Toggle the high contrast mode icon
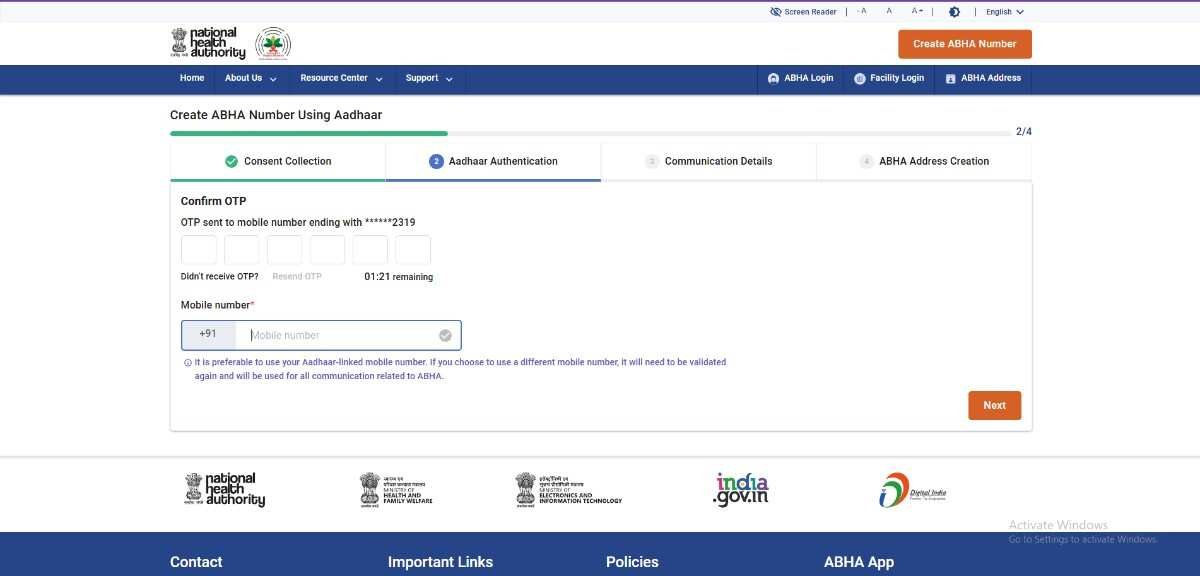 pyautogui.click(x=954, y=12)
